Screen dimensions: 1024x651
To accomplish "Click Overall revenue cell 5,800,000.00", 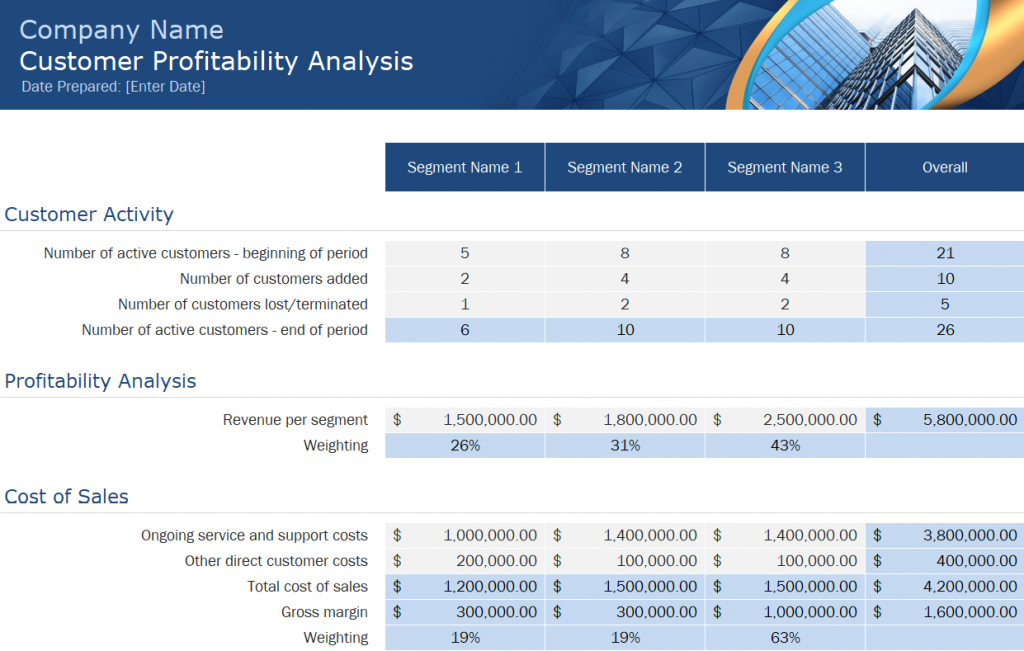I will pyautogui.click(x=945, y=420).
